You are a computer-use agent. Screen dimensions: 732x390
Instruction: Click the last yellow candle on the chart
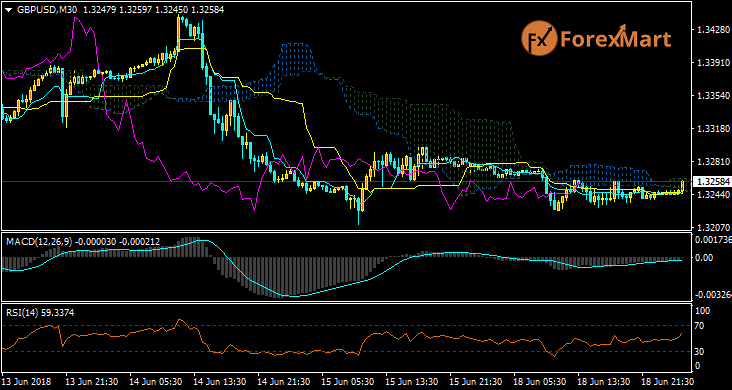[x=683, y=186]
